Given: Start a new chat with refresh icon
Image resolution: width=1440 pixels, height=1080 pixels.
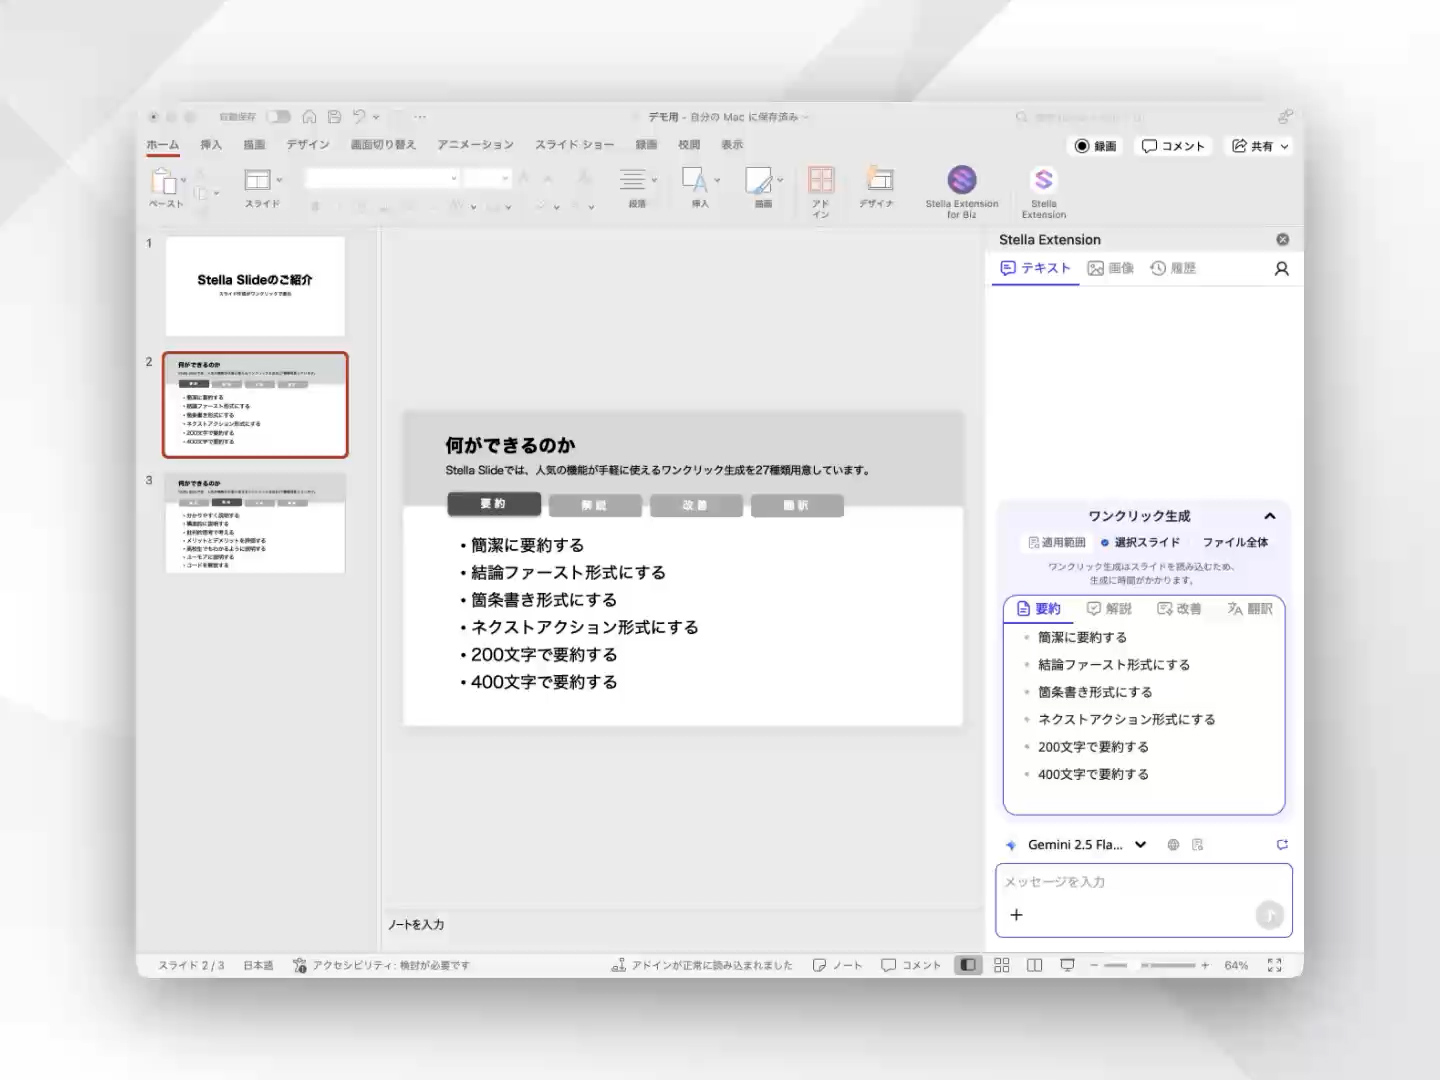Looking at the screenshot, I should (x=1282, y=845).
